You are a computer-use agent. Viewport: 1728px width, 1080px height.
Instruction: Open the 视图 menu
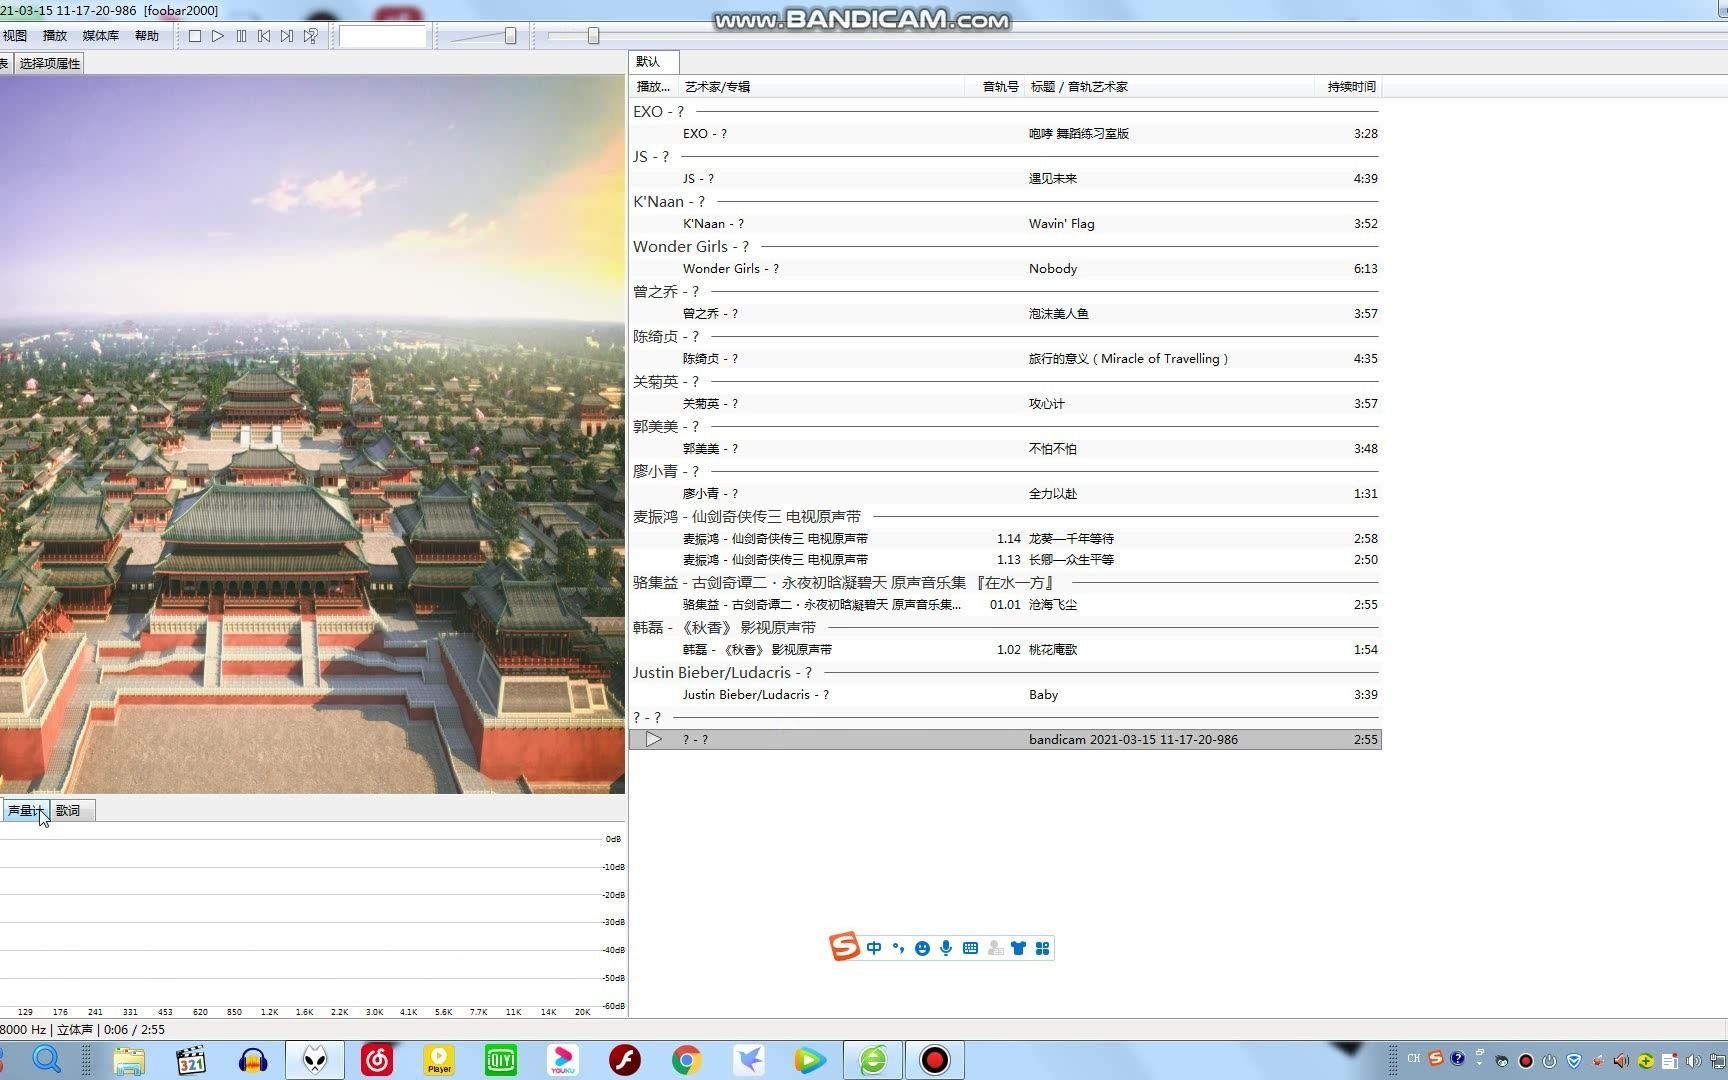[15, 36]
